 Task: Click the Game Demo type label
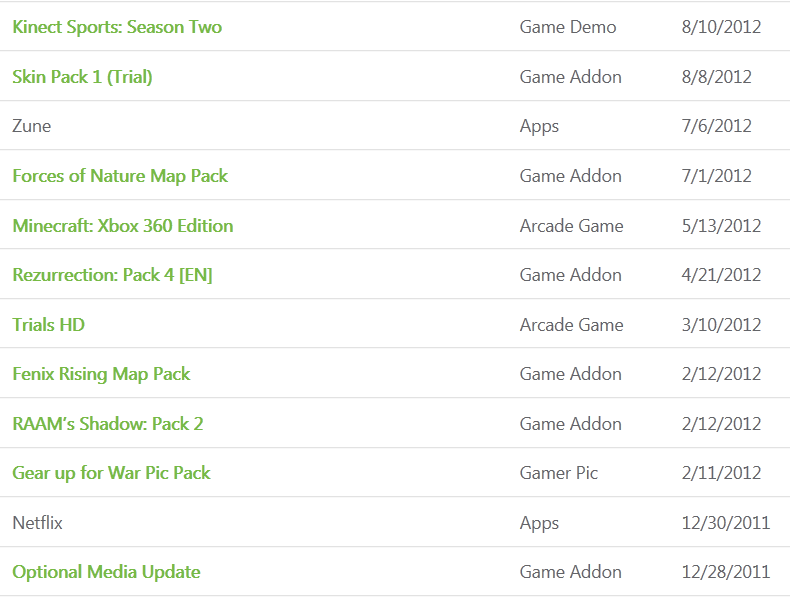point(567,27)
